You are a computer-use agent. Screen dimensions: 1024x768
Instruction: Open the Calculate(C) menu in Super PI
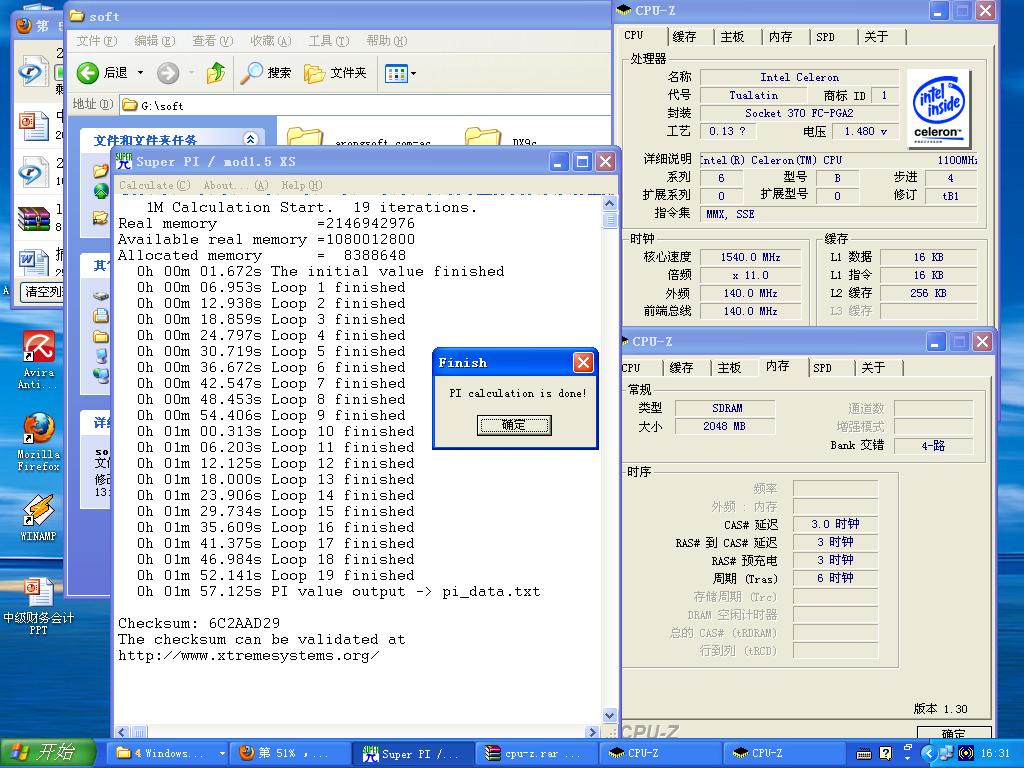(155, 185)
